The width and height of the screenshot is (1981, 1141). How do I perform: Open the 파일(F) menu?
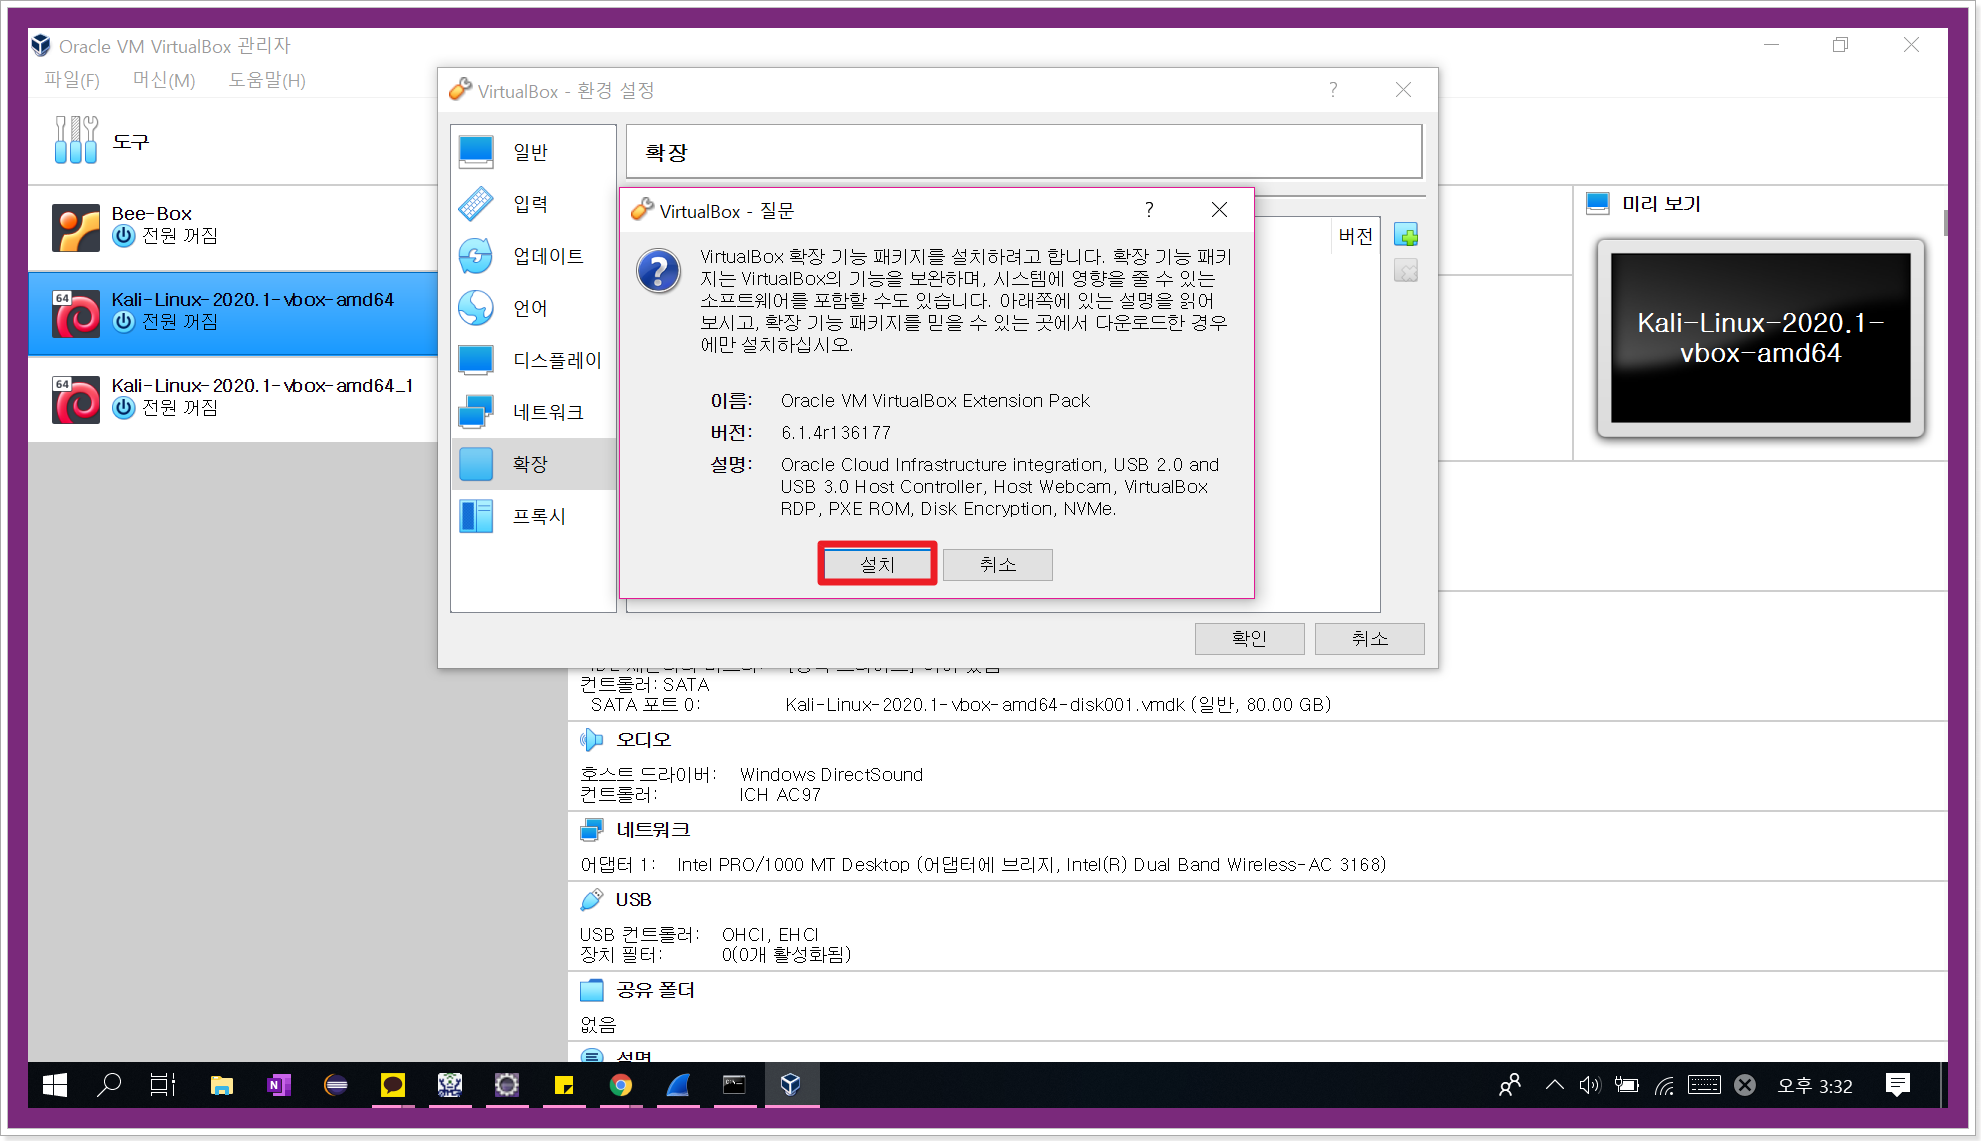tap(72, 80)
